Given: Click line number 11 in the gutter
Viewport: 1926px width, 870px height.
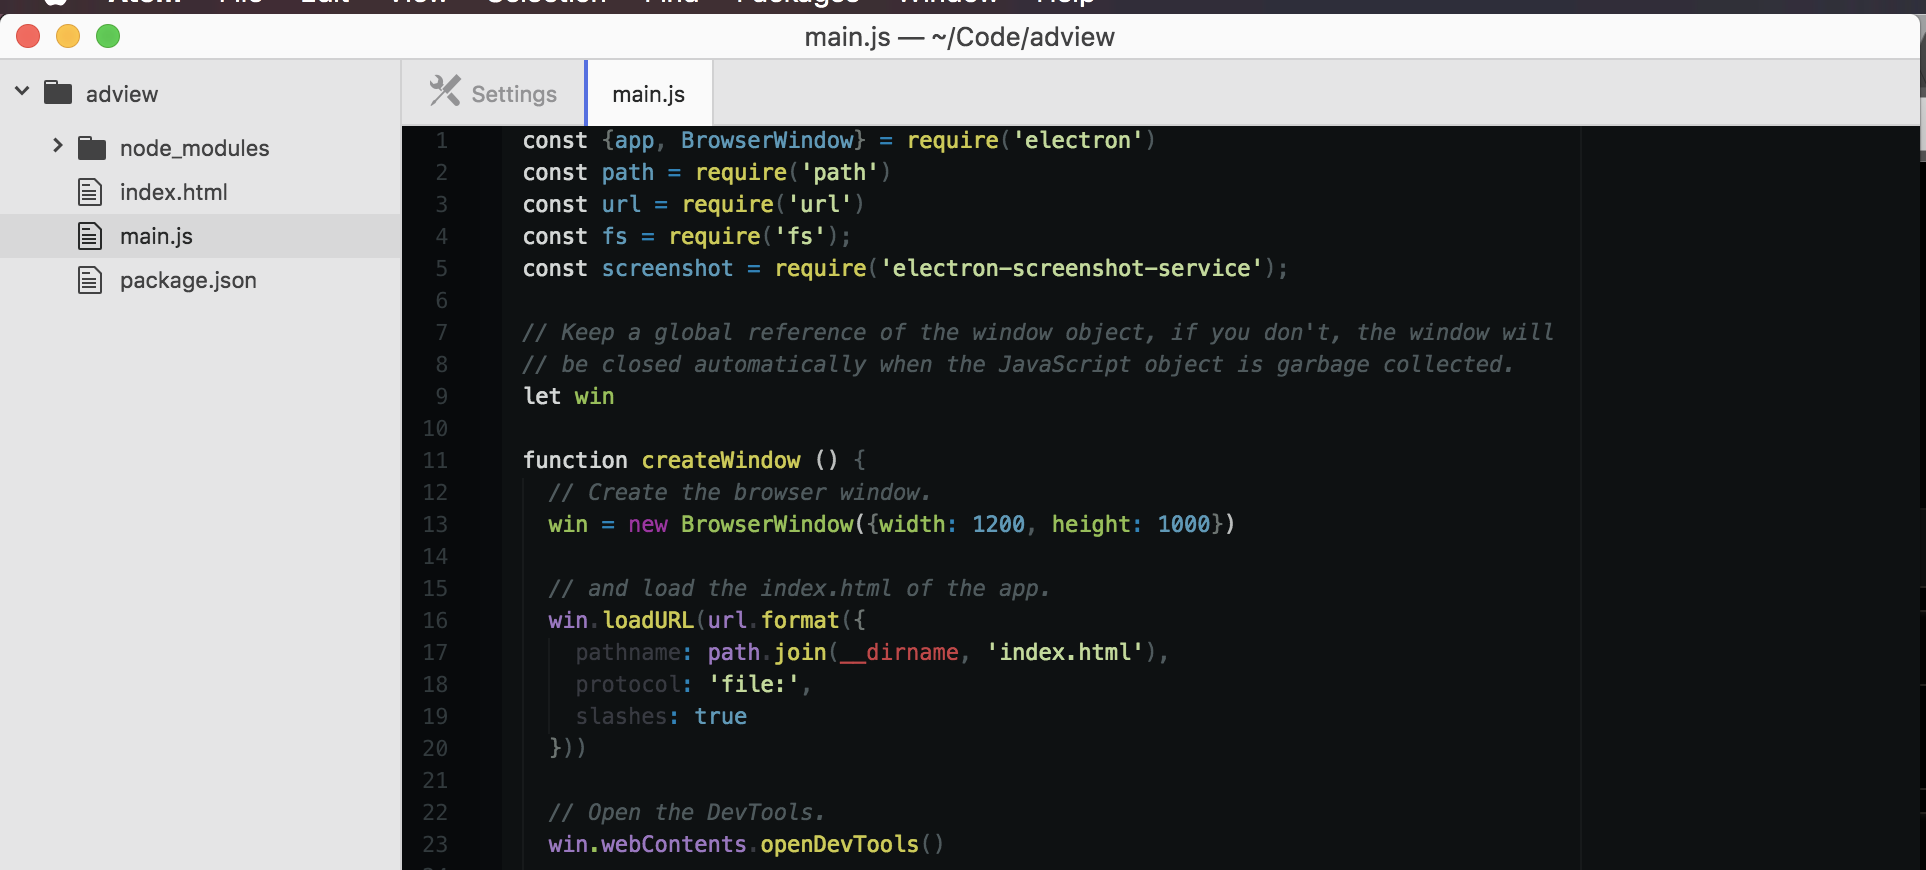Looking at the screenshot, I should coord(435,460).
